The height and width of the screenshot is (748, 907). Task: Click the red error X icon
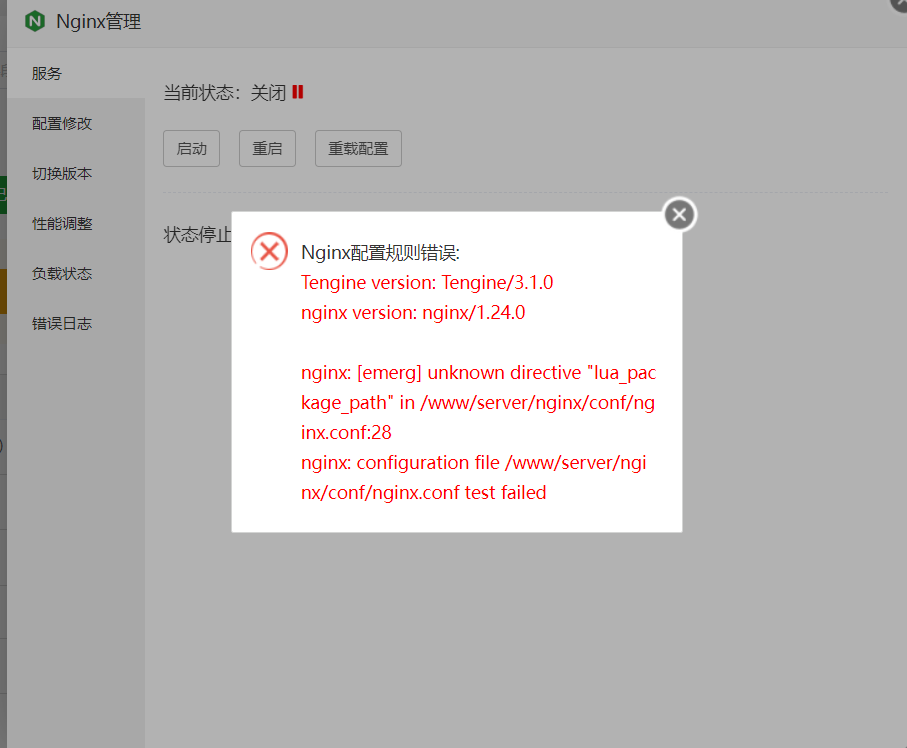(269, 251)
